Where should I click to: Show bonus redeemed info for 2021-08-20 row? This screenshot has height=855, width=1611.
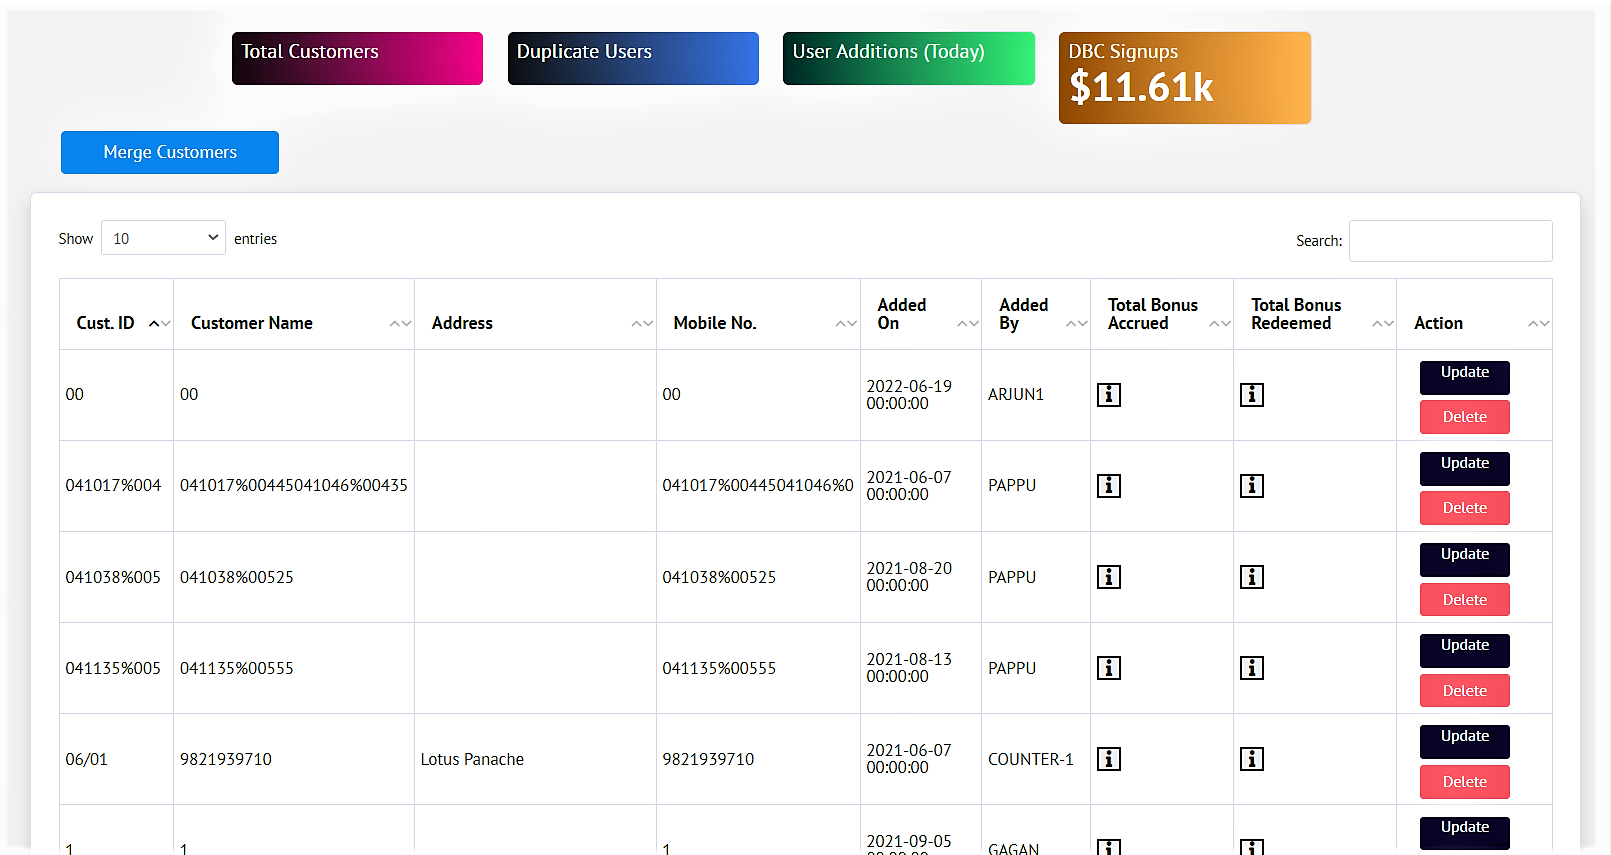click(1251, 577)
